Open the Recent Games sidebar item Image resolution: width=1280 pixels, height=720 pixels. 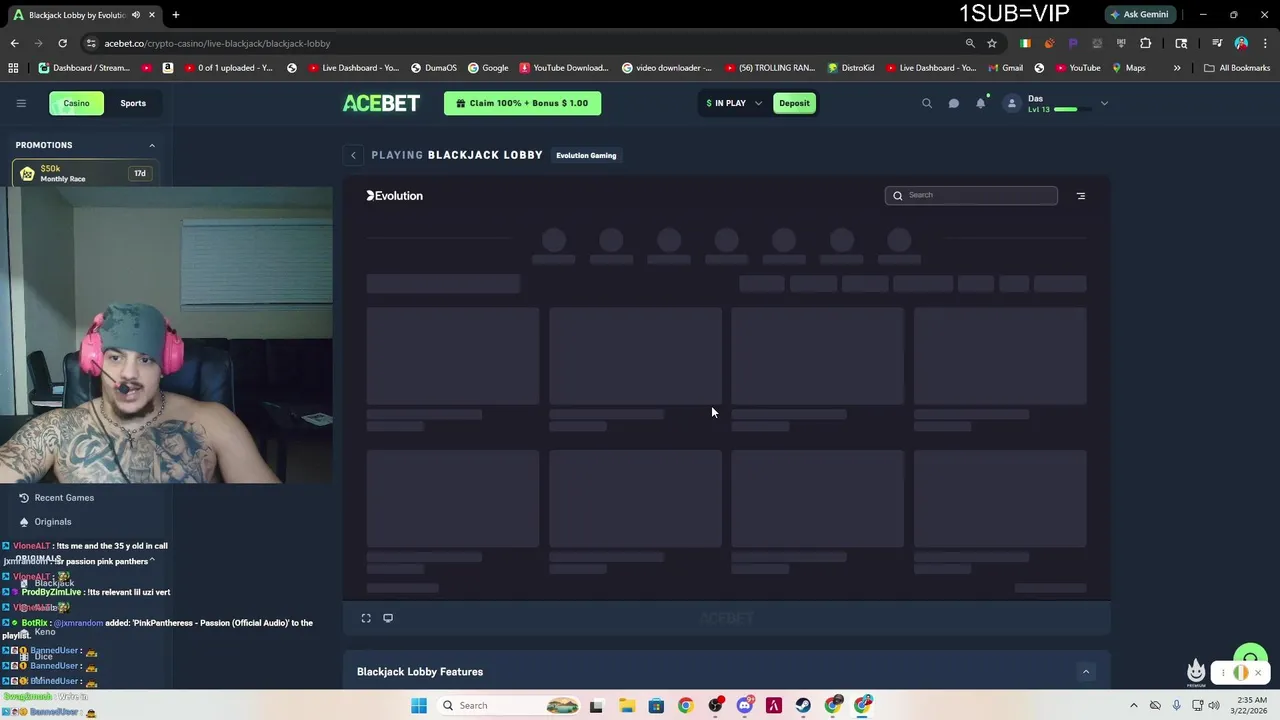click(x=56, y=498)
